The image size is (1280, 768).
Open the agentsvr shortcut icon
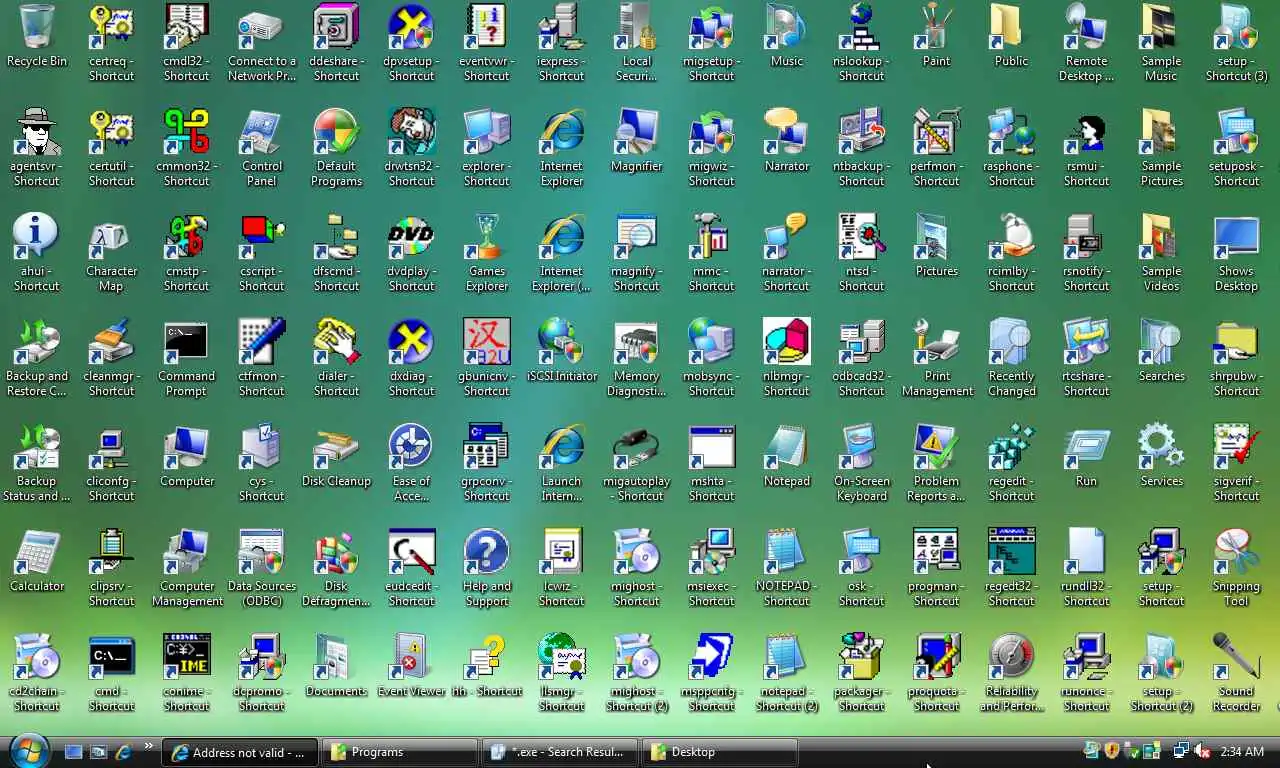37,132
